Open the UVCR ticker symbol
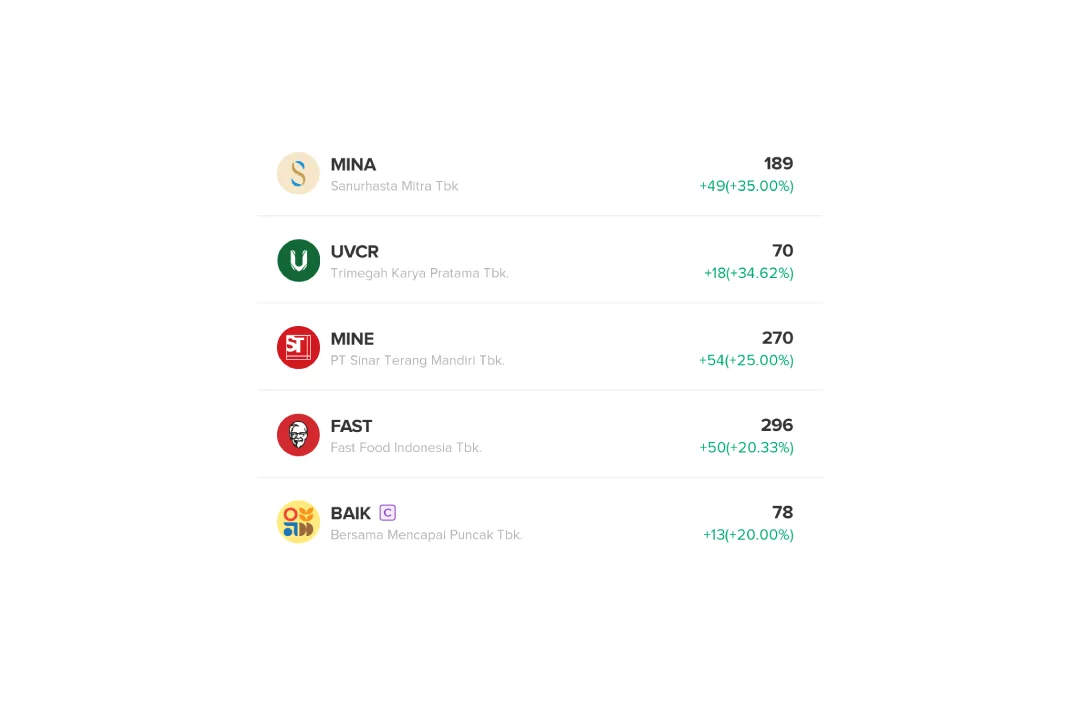Viewport: 1080px width, 720px height. click(x=354, y=251)
